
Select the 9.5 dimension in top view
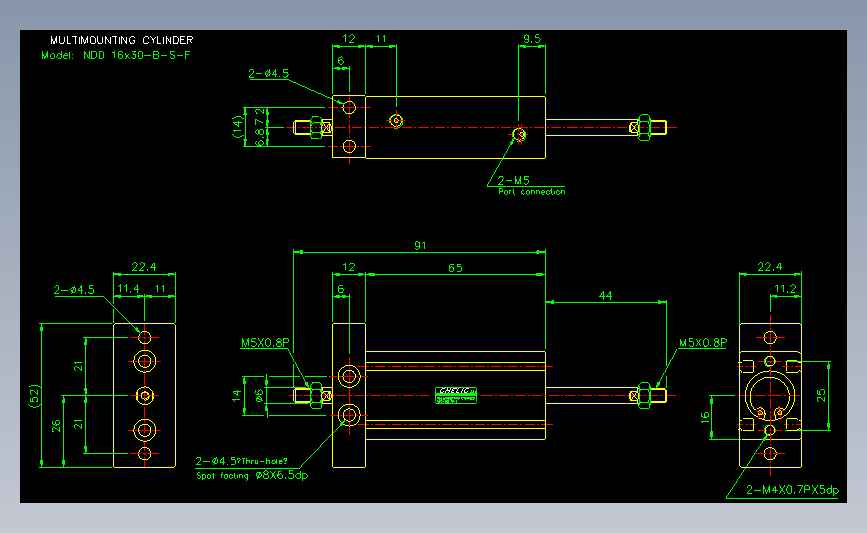pos(532,39)
